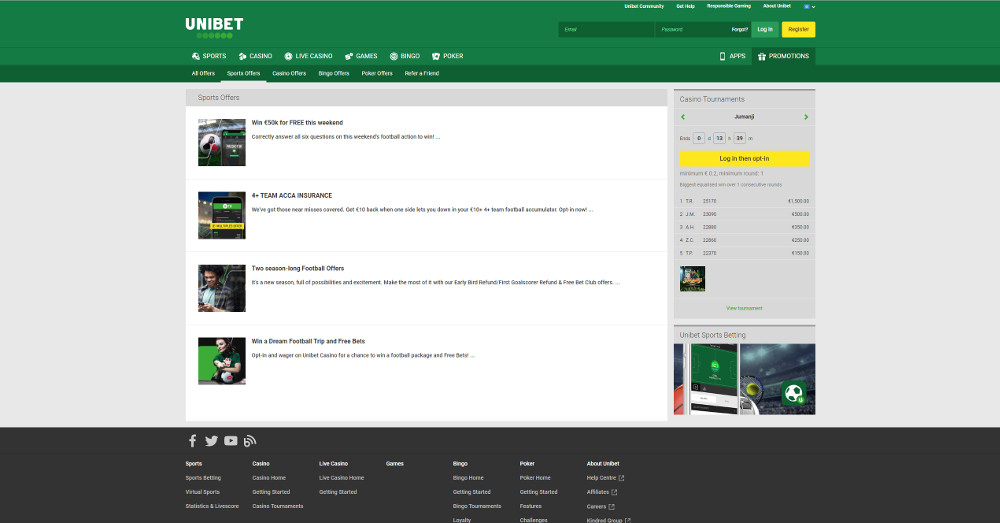The width and height of the screenshot is (1000, 523).
Task: Open the Poker section
Action: click(x=448, y=56)
